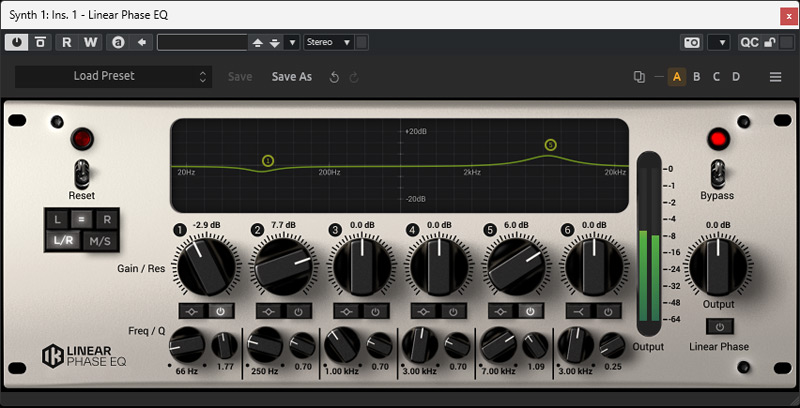Expand dropdown next to the camera icon
The height and width of the screenshot is (408, 800).
coord(718,42)
